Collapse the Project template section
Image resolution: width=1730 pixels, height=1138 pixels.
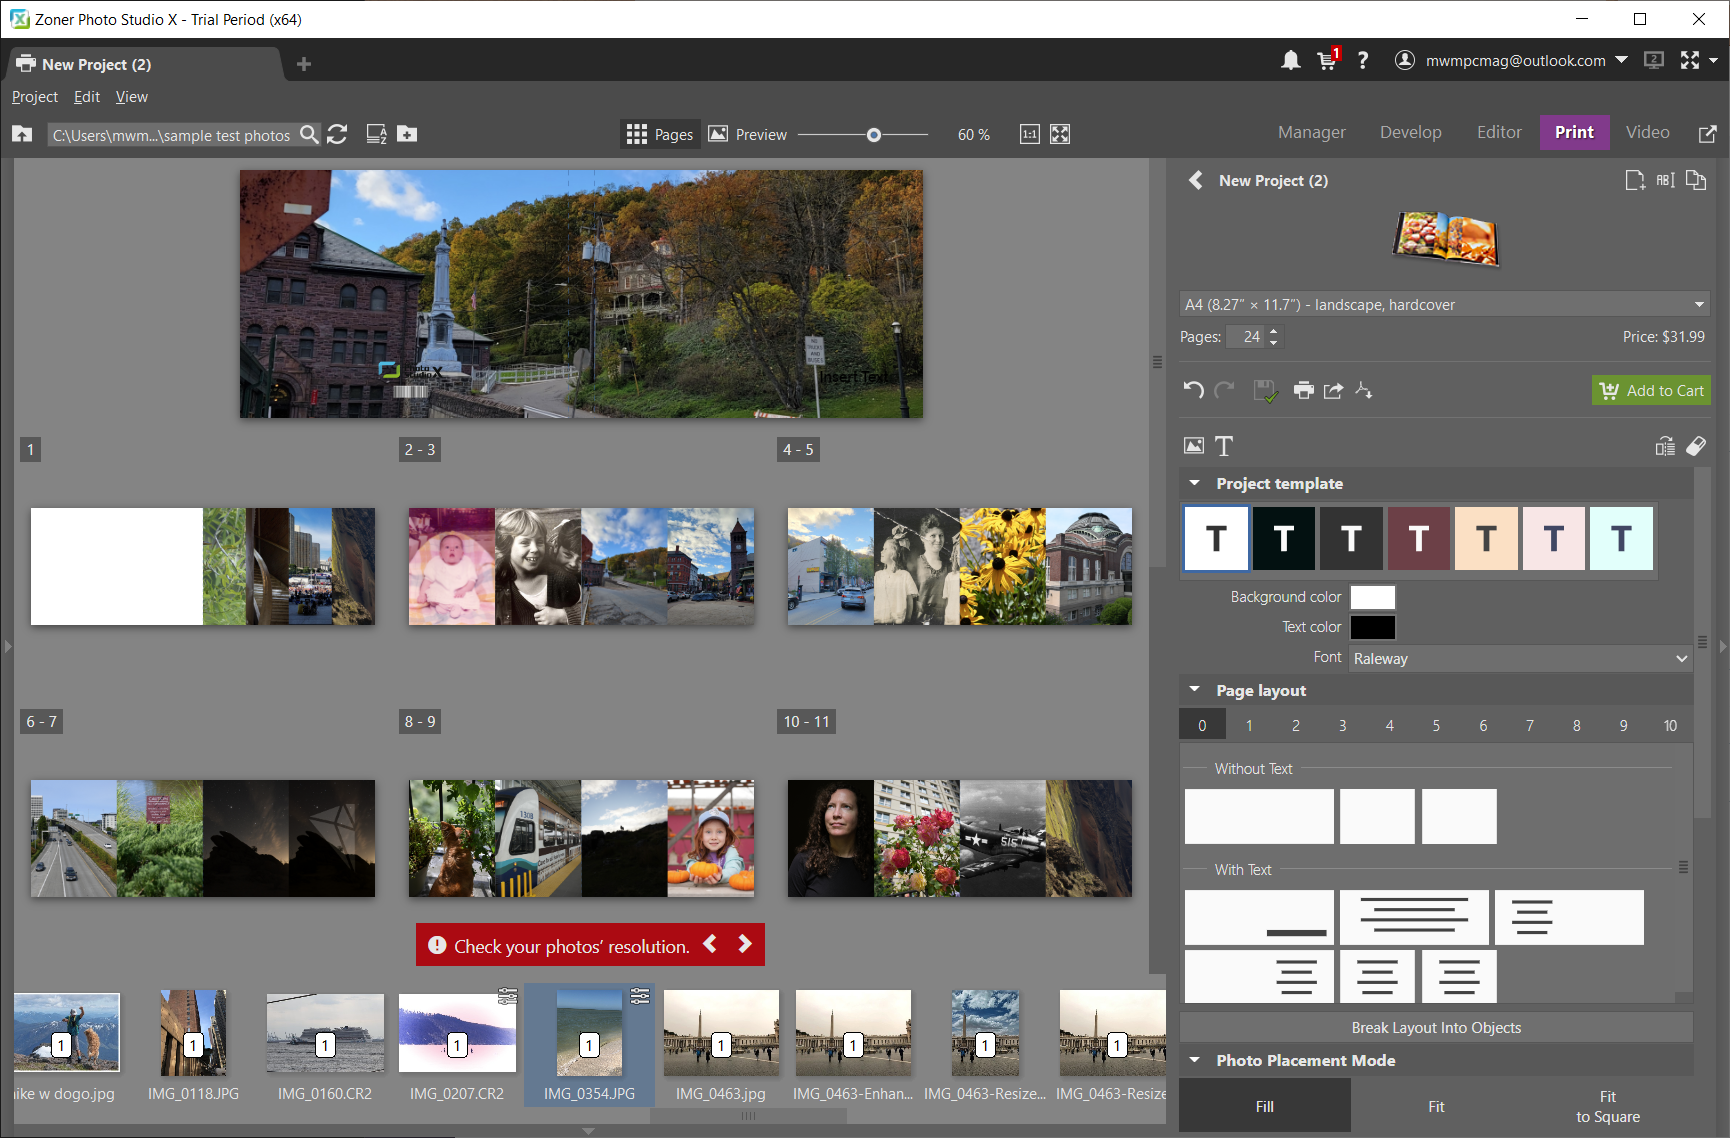coord(1194,483)
